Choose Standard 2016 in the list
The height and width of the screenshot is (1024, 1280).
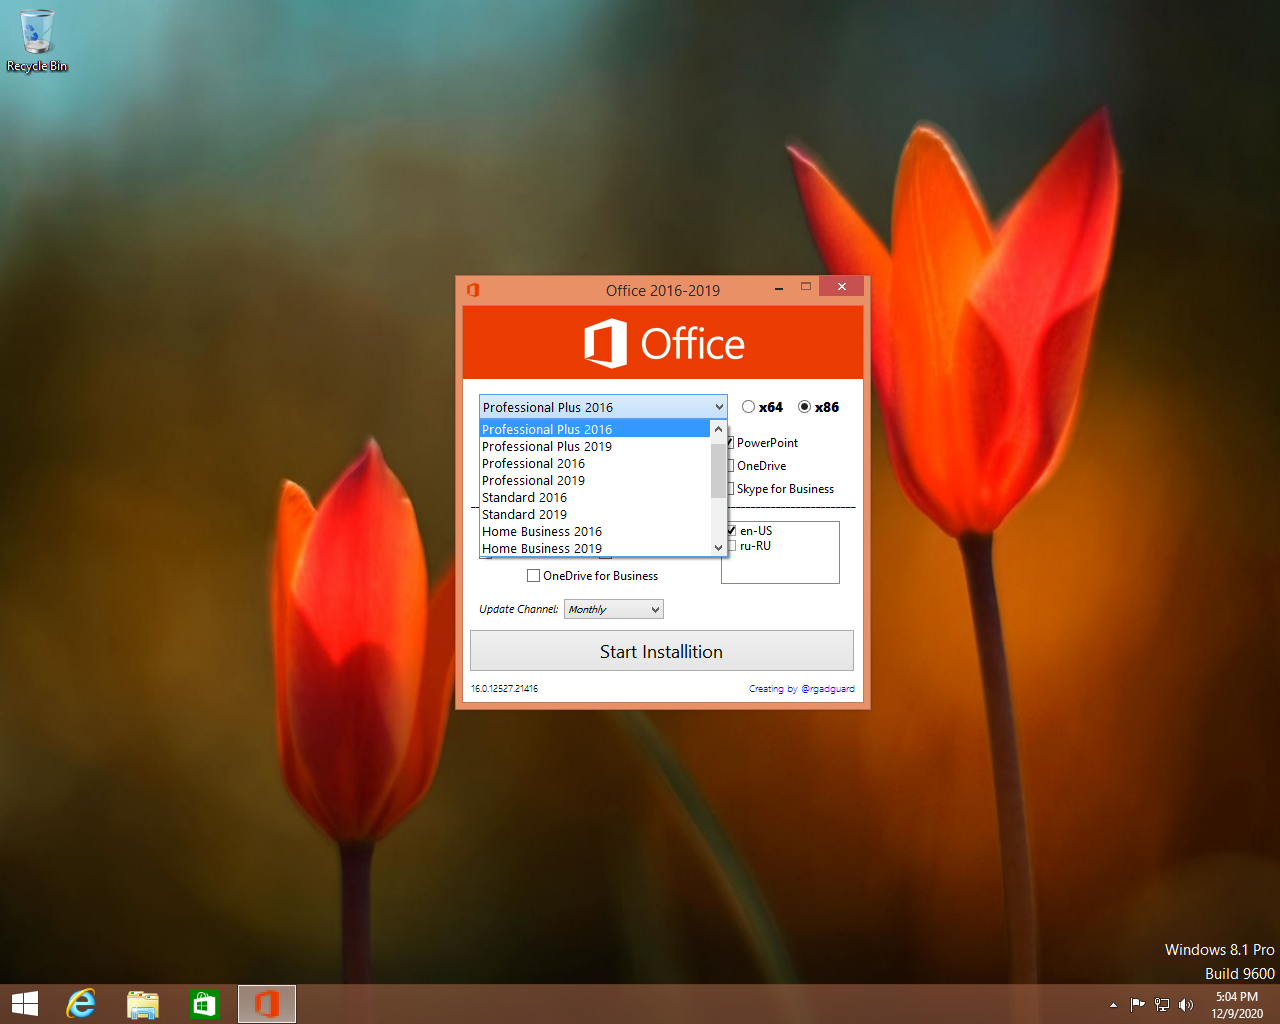tap(595, 497)
